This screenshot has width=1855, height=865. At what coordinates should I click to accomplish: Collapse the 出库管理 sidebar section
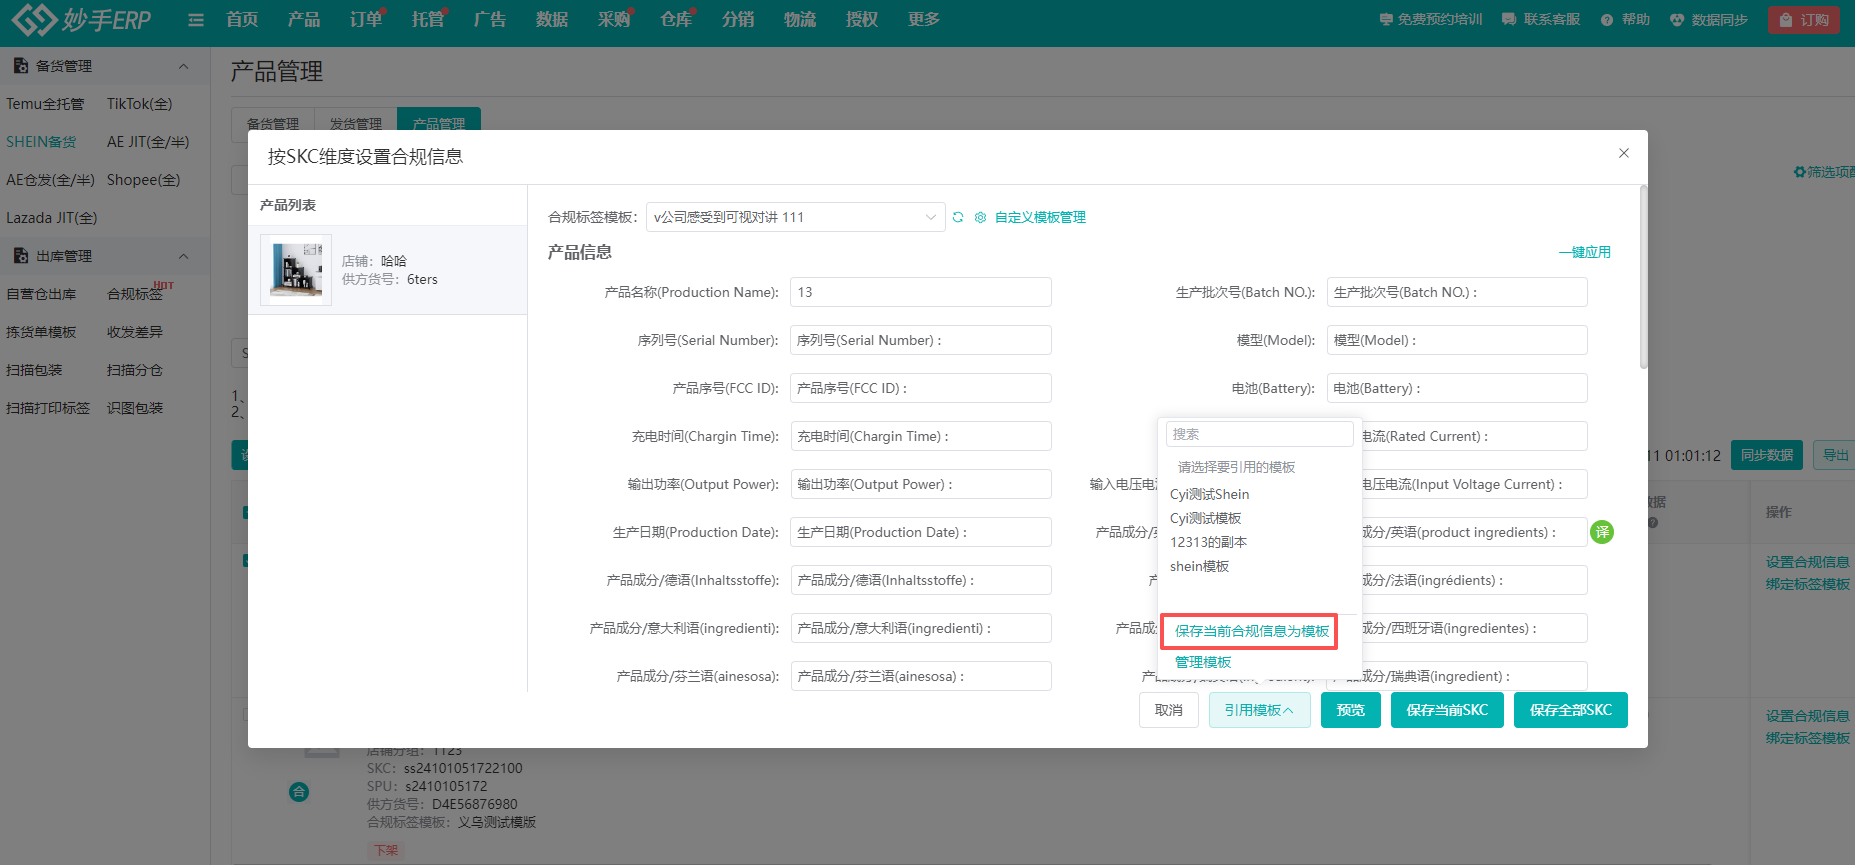pyautogui.click(x=183, y=256)
